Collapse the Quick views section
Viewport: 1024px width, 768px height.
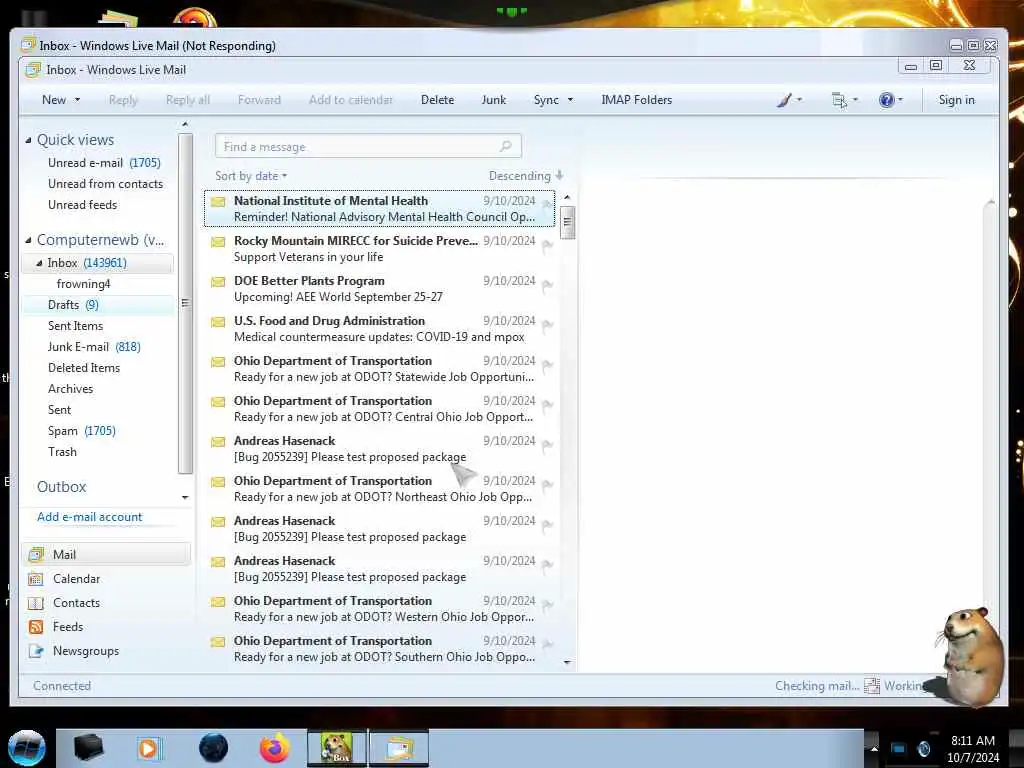(x=28, y=140)
